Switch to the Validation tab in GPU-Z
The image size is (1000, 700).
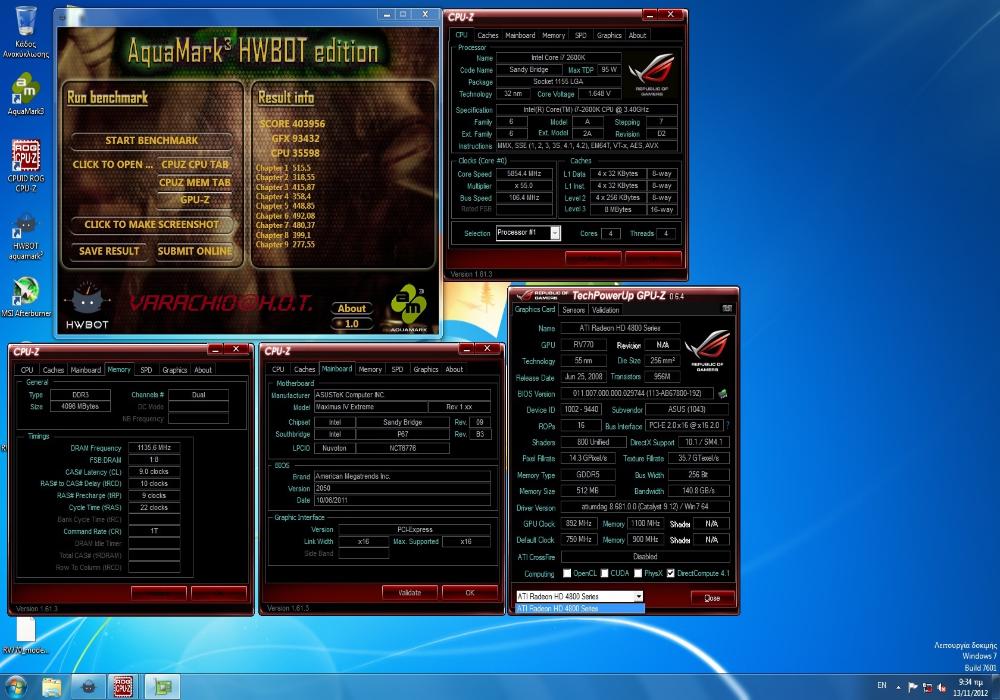(x=605, y=310)
